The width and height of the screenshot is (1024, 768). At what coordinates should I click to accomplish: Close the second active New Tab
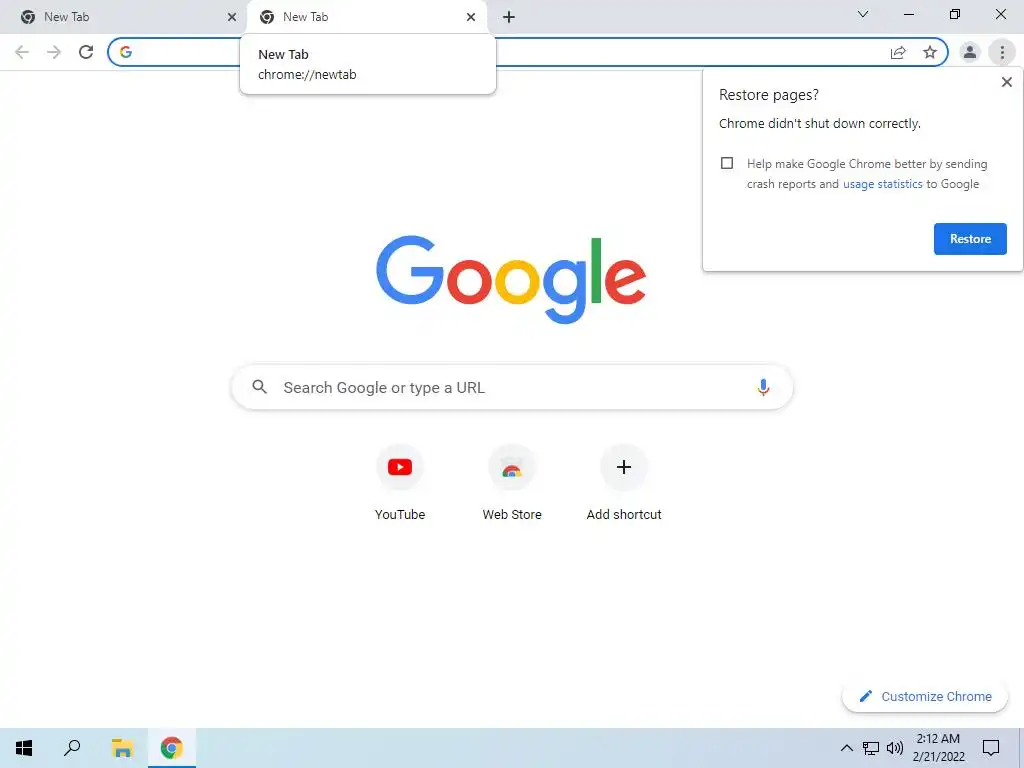[x=471, y=17]
